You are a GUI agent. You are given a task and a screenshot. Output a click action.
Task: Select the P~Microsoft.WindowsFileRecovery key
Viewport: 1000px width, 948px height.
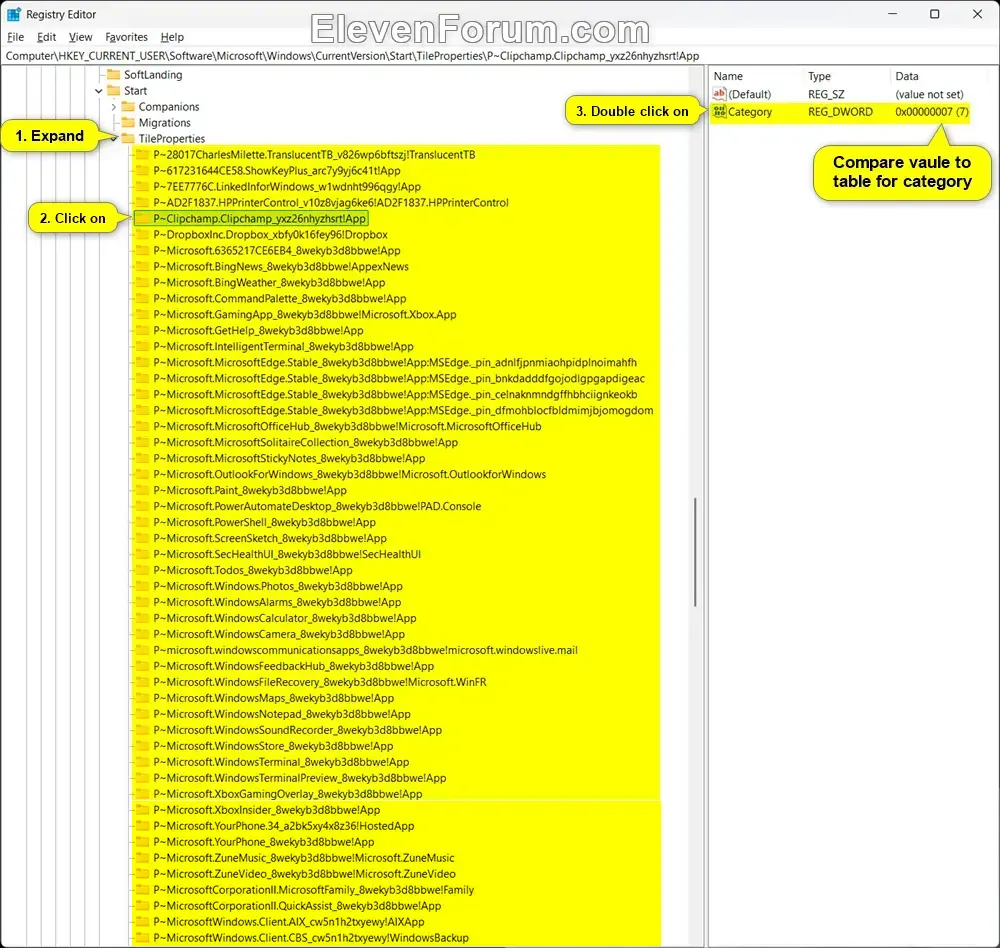tap(320, 682)
